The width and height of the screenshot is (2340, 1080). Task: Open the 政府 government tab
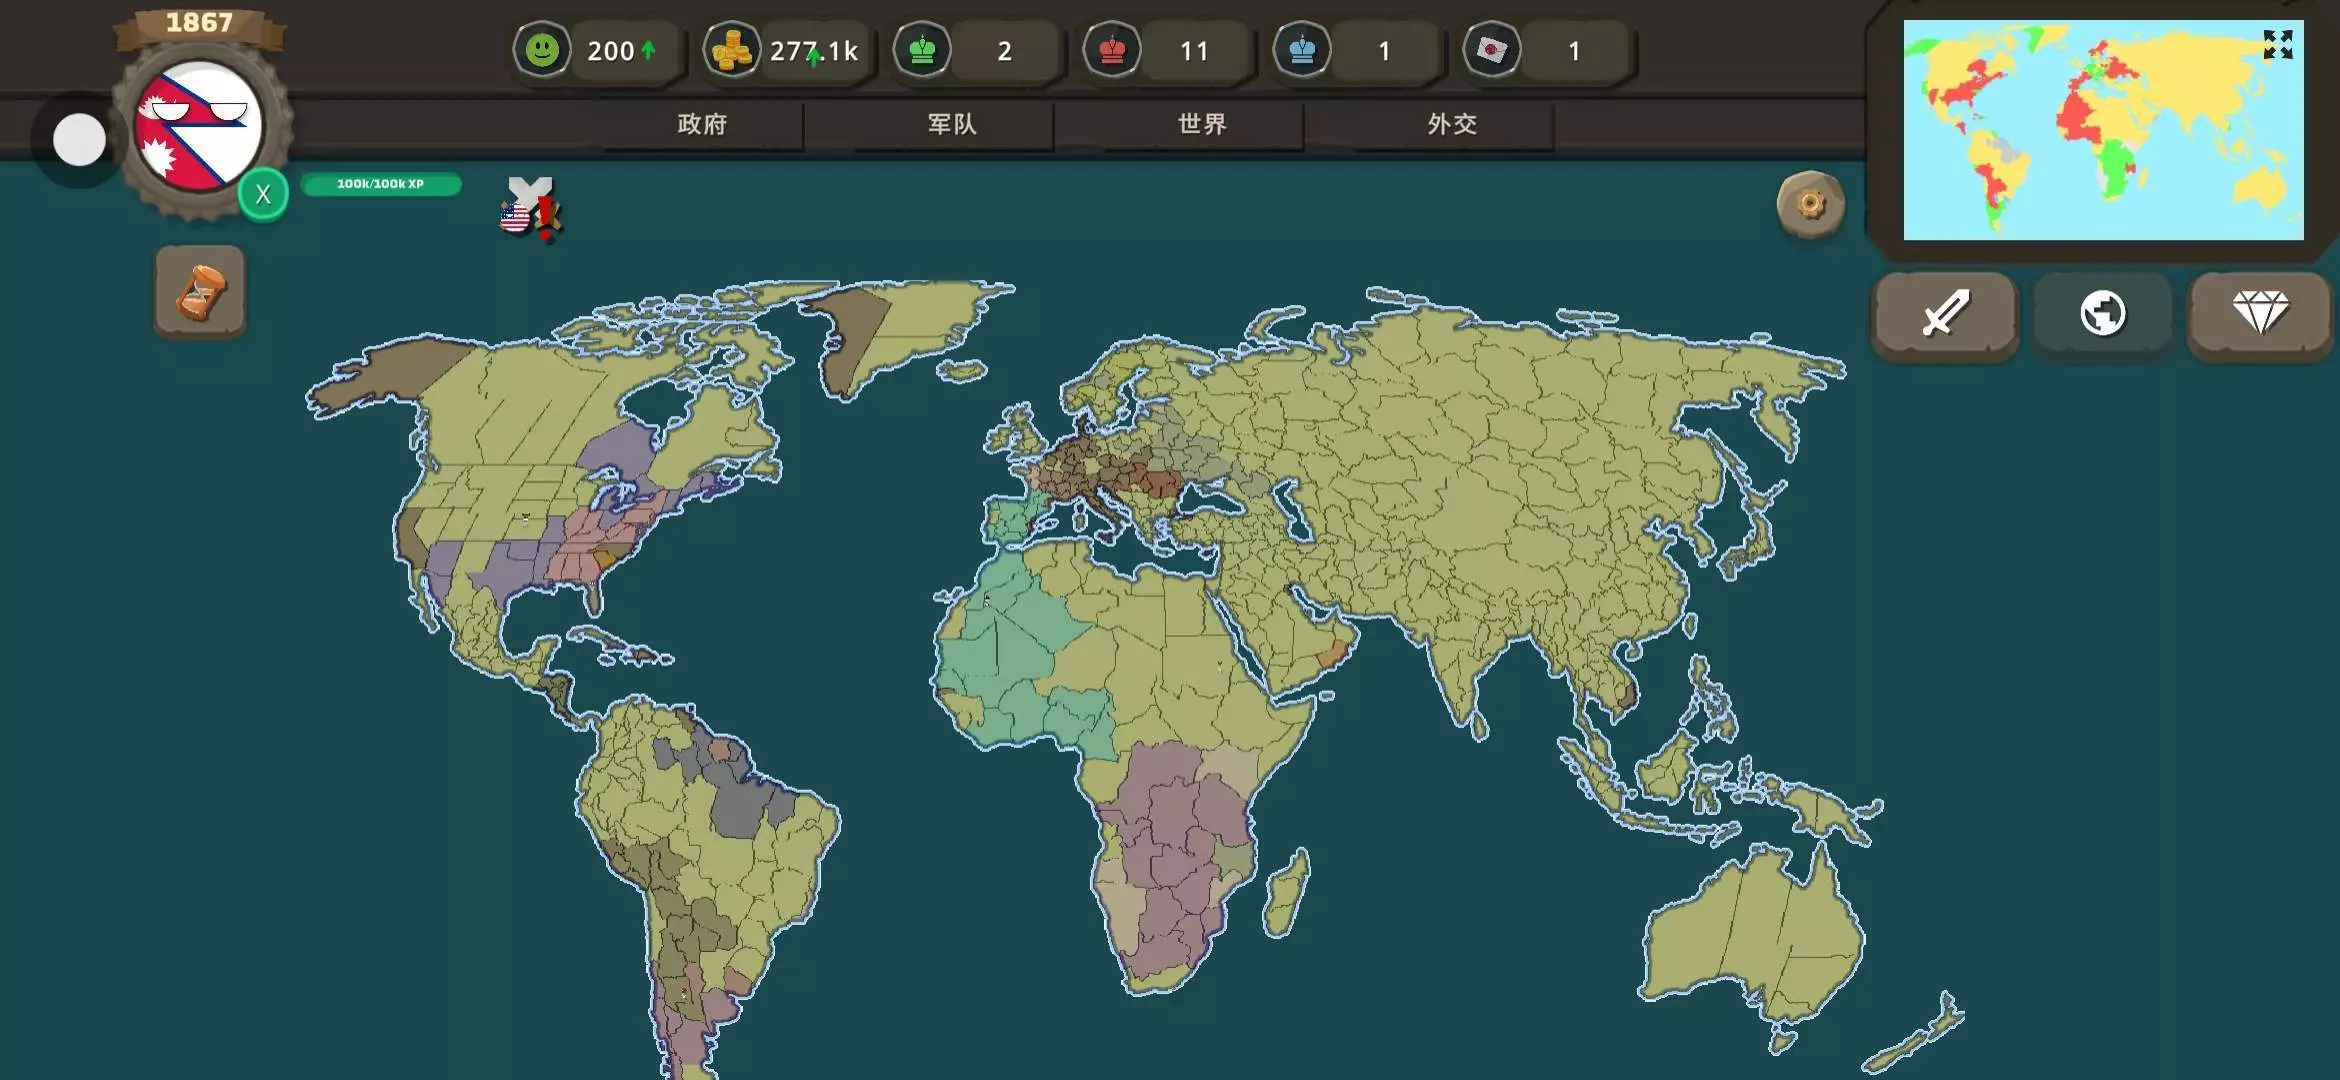coord(702,124)
